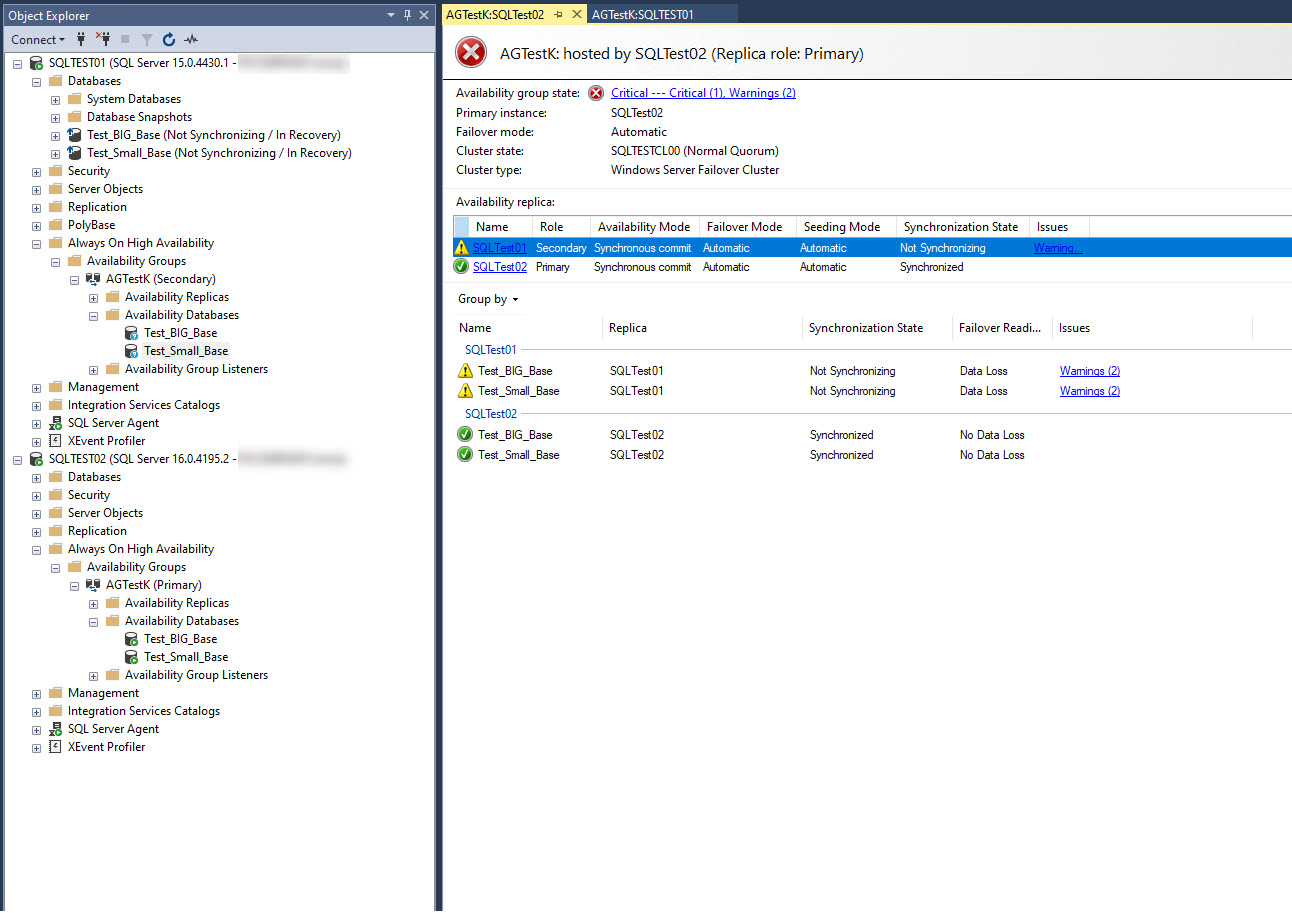The width and height of the screenshot is (1292, 913).
Task: Select AGTestK (Secondary) availability group icon
Action: click(93, 279)
